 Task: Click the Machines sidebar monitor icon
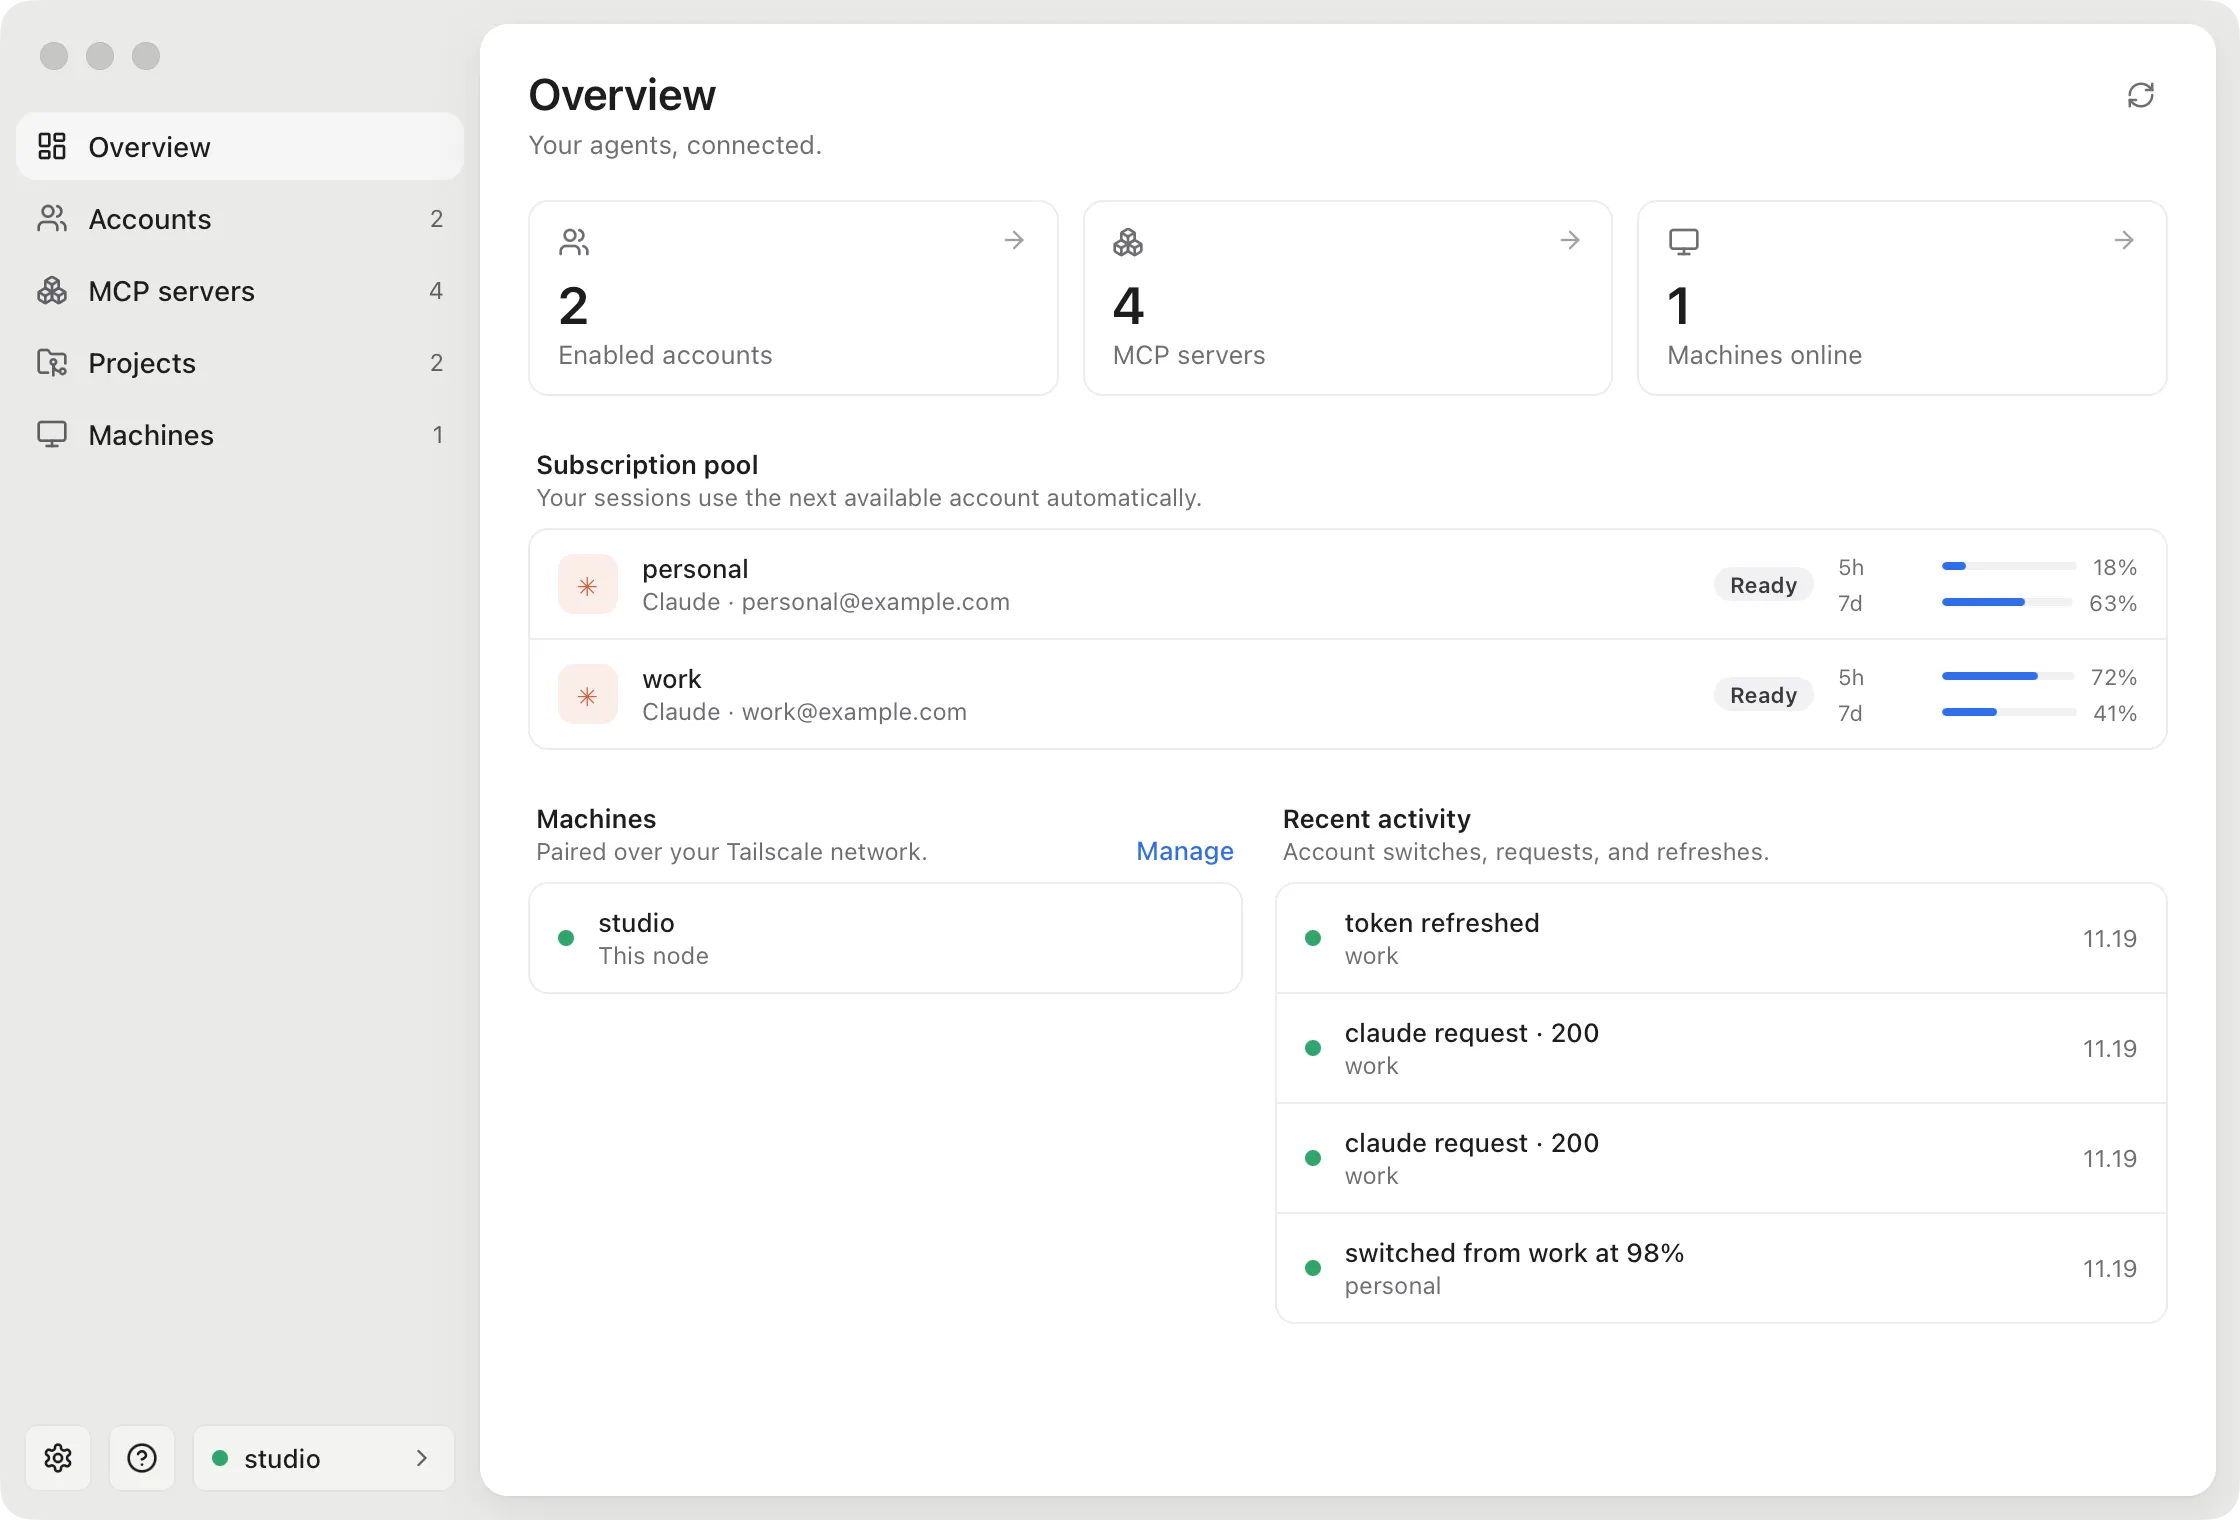[x=52, y=434]
